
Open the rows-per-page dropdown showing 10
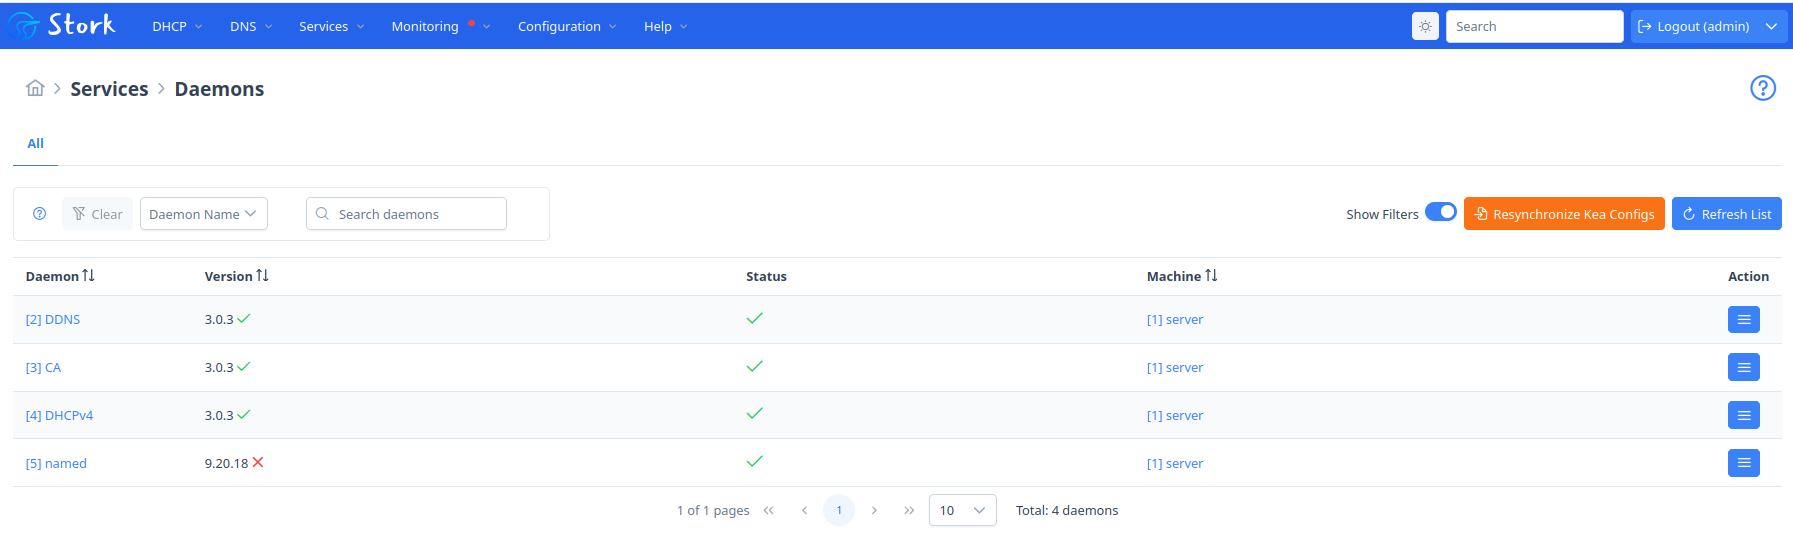point(962,510)
